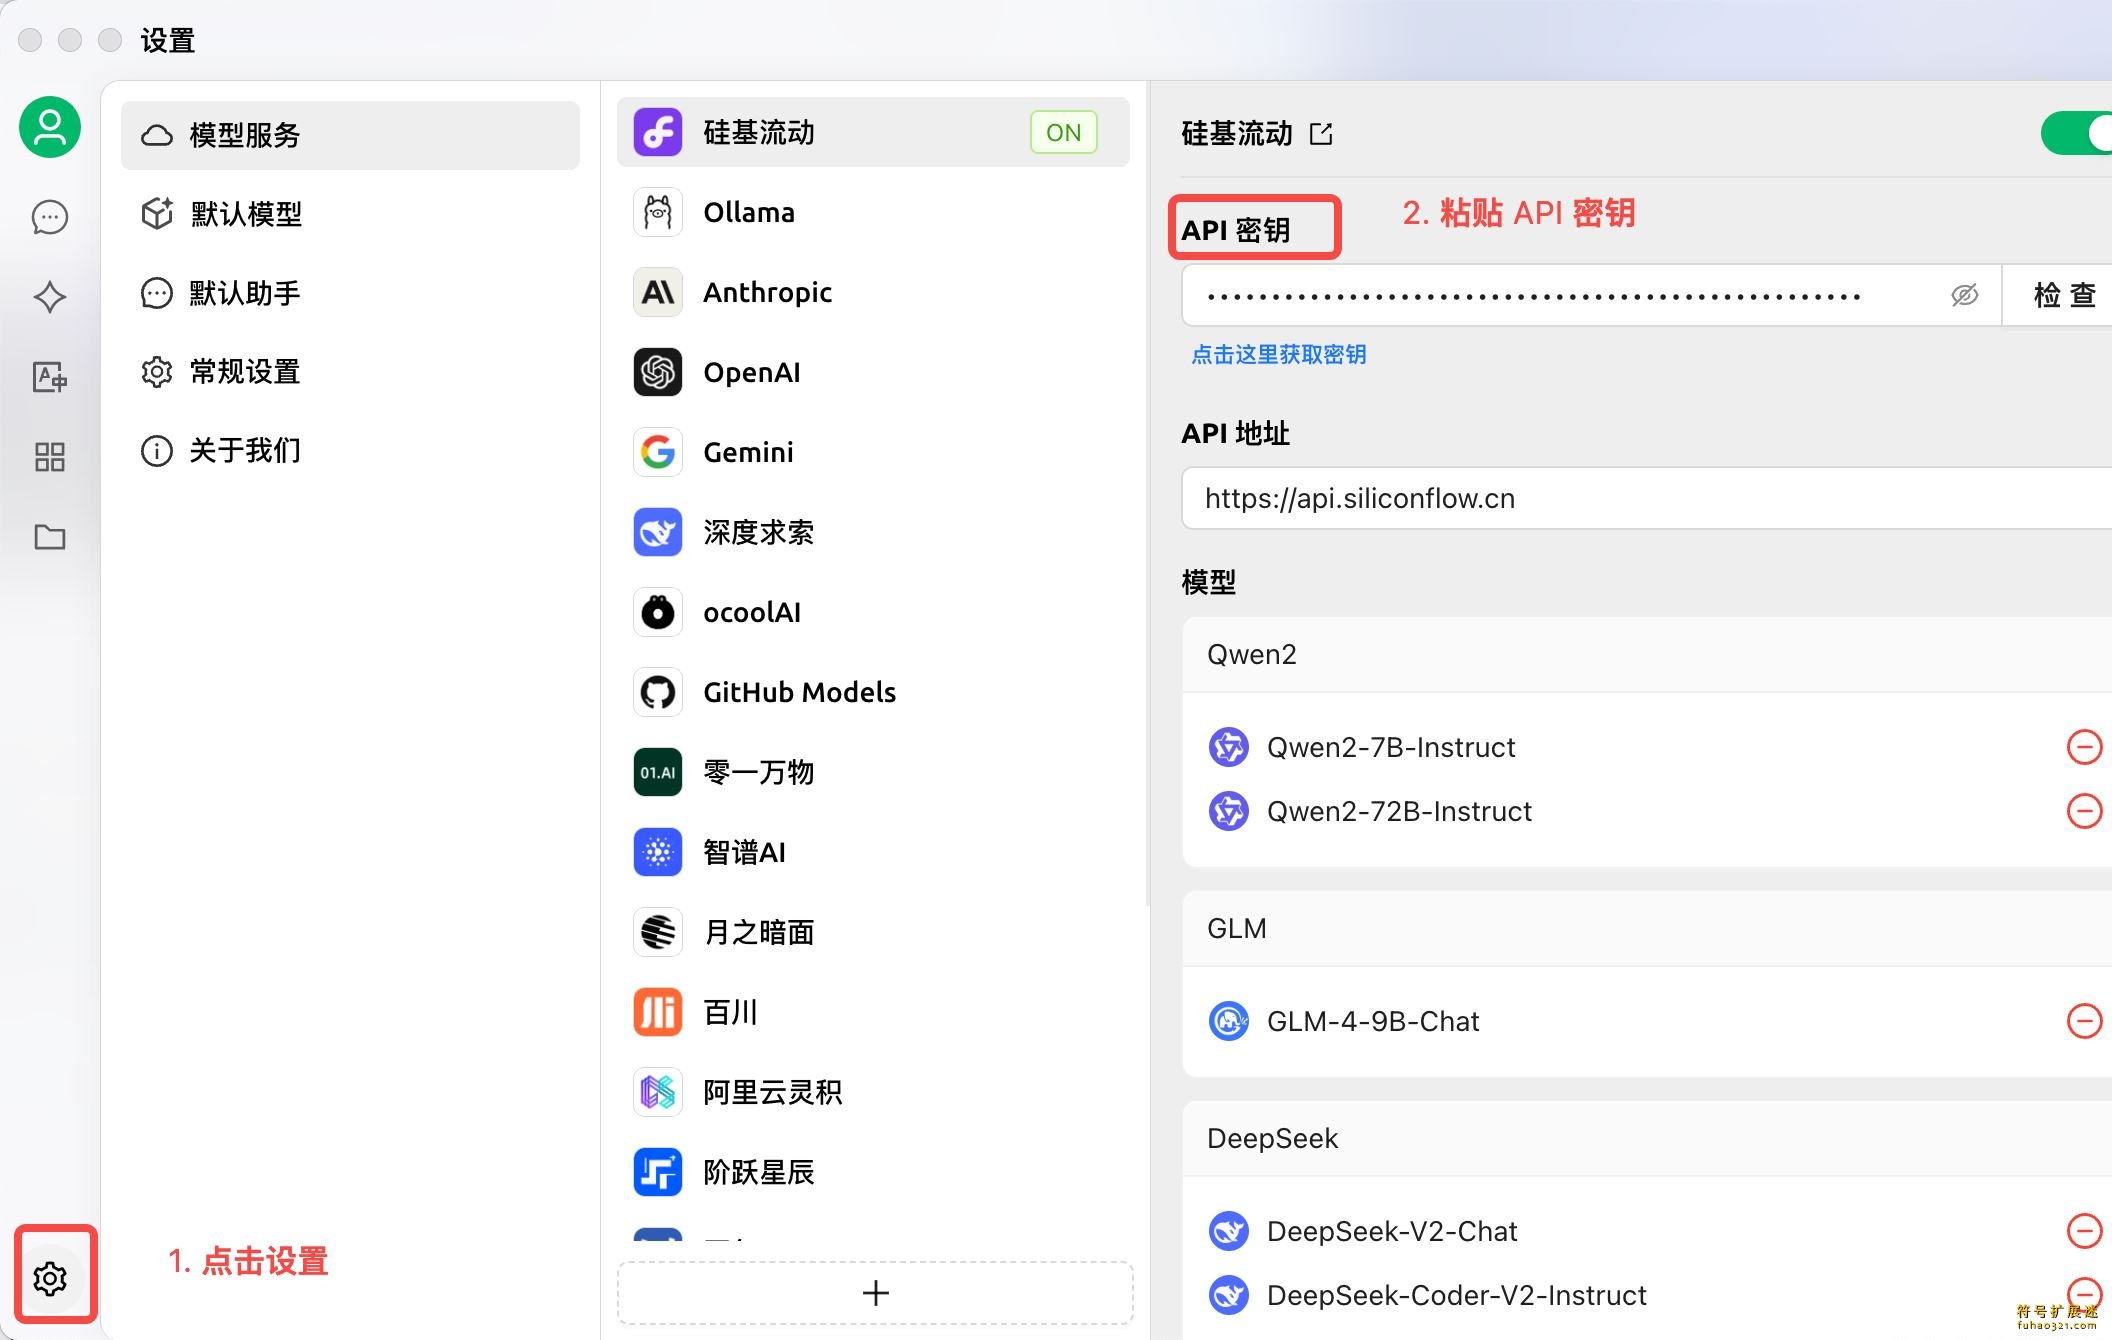Click the GLM group header
The image size is (2112, 1340).
pos(1647,928)
